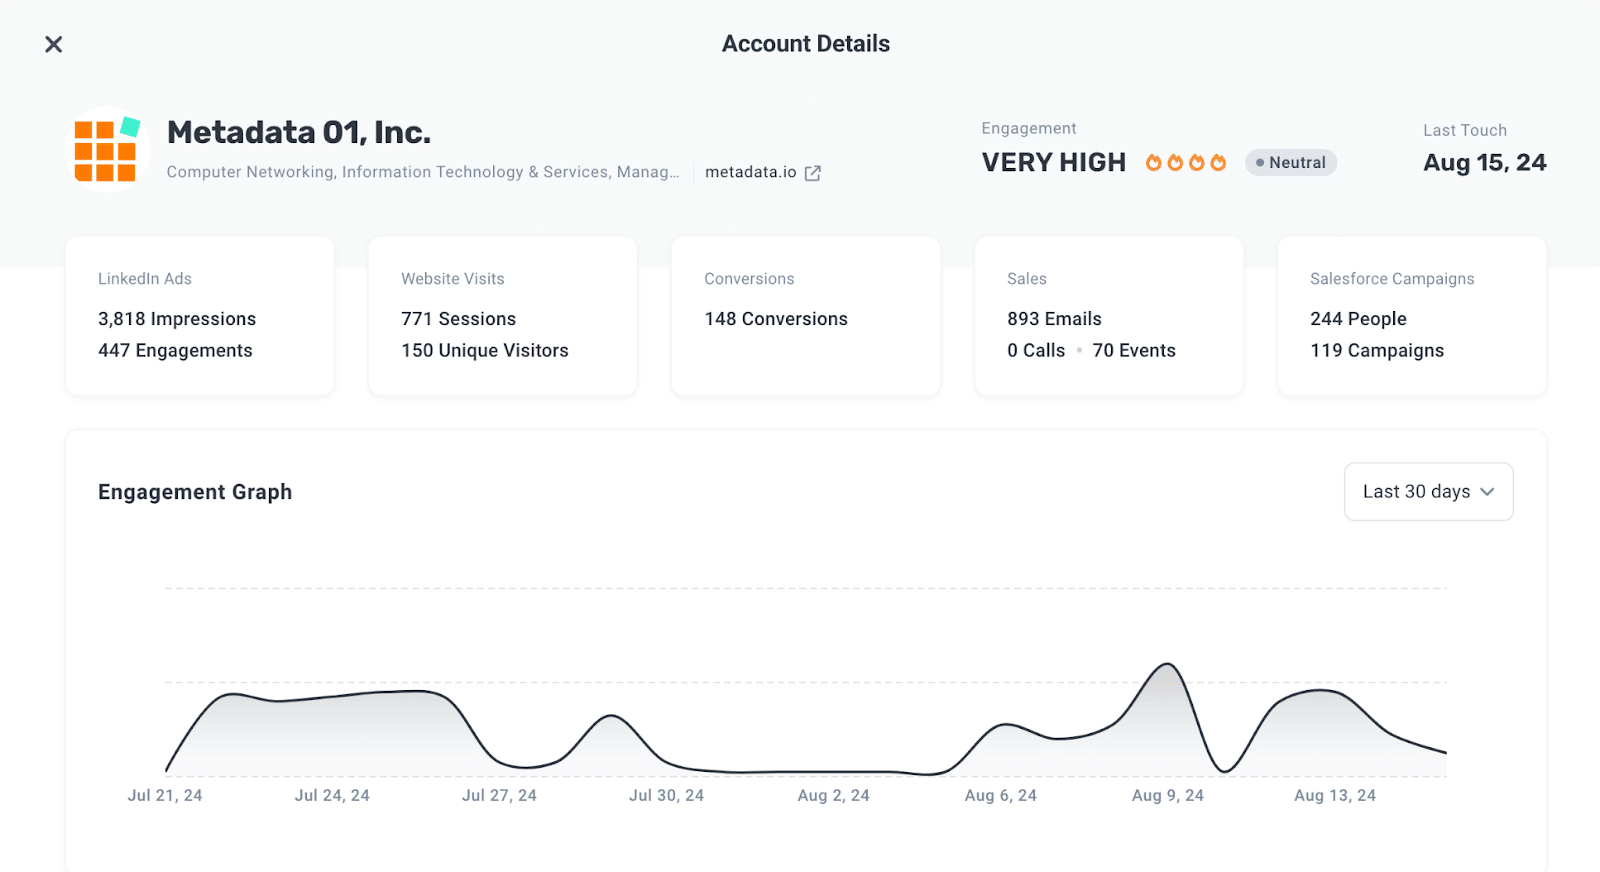Screen dimensions: 1600x872
Task: Open the Last 30 days dropdown
Action: tap(1428, 492)
